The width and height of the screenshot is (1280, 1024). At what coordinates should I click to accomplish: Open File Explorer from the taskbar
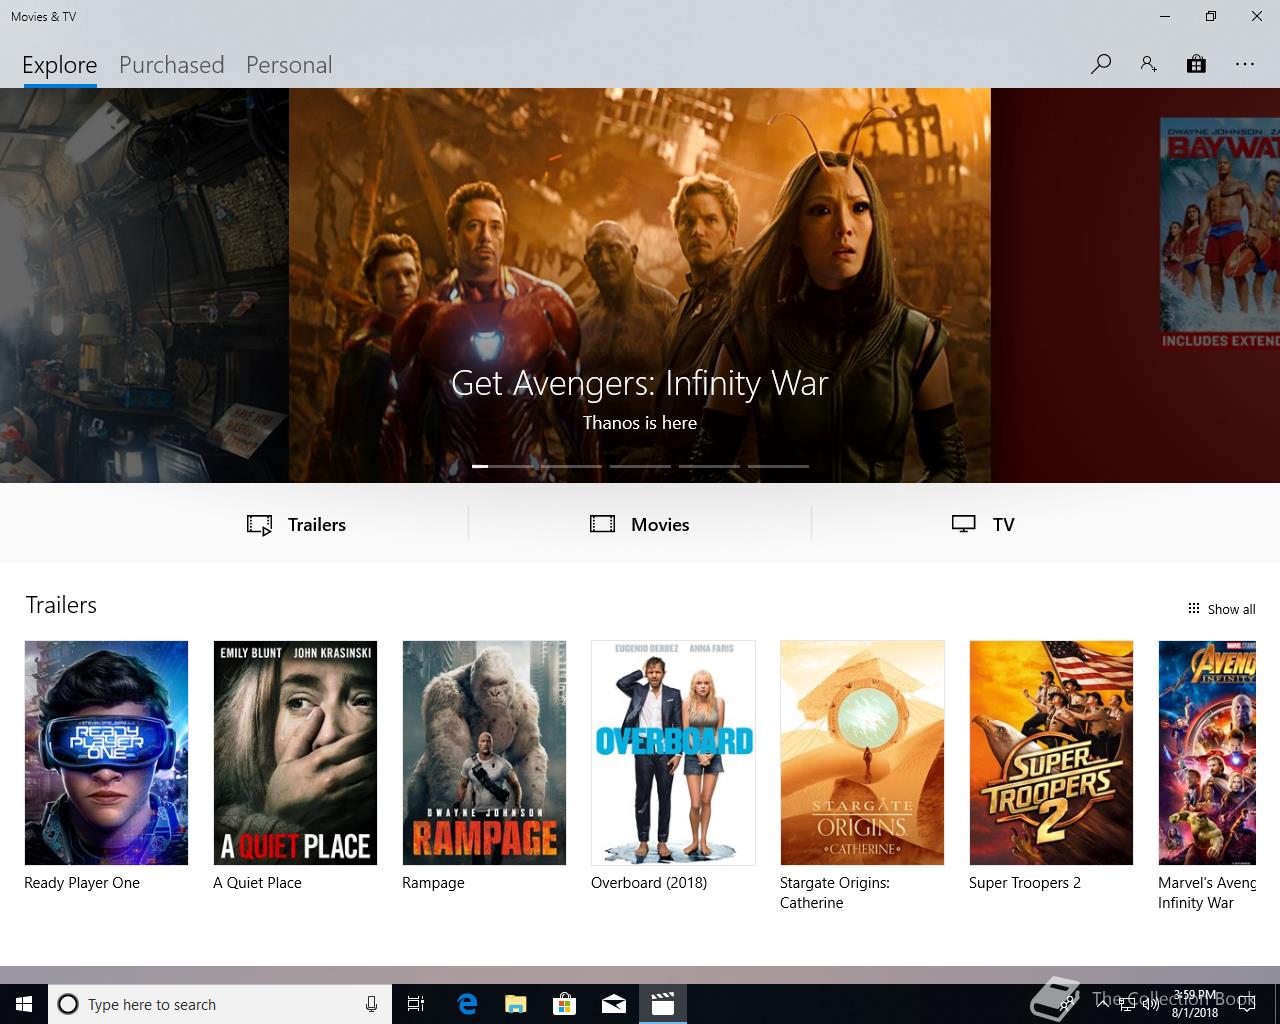coord(515,1004)
